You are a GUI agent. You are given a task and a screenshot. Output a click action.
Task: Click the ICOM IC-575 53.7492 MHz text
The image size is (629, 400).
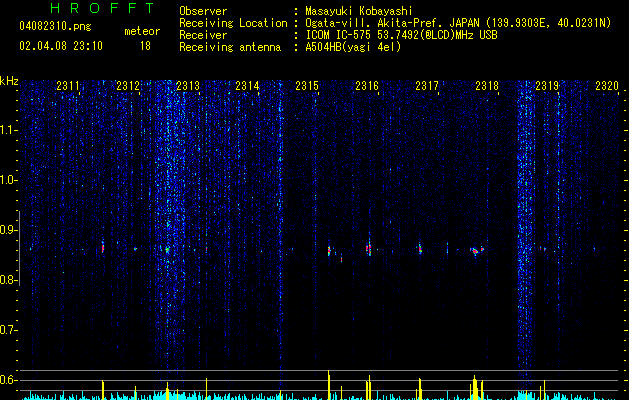coord(401,35)
